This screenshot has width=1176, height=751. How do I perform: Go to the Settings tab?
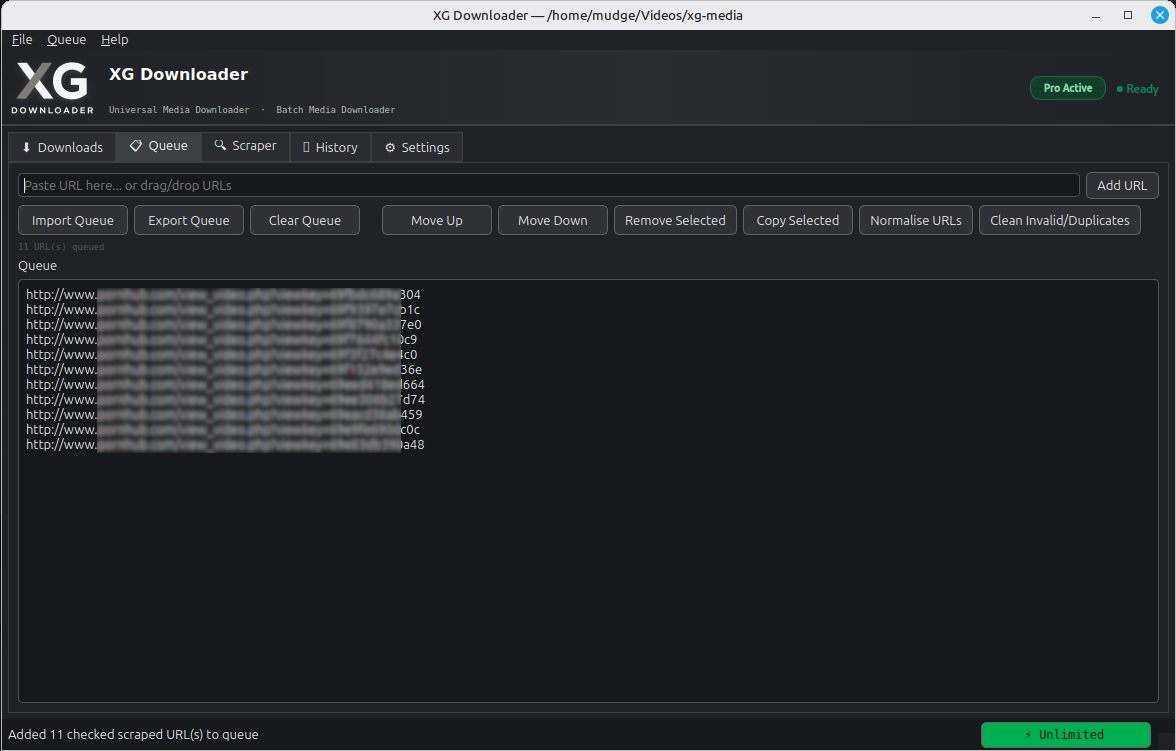click(x=417, y=147)
